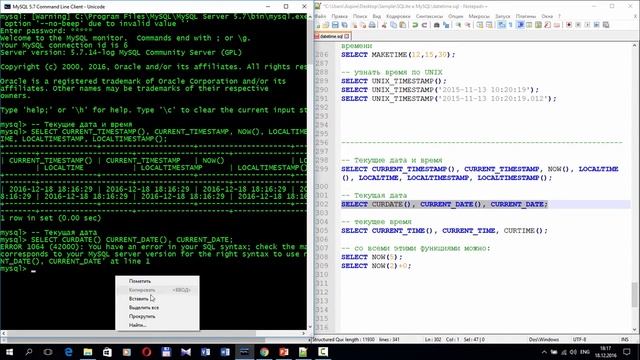Click Print icon in Notepad++ toolbar

point(372,25)
